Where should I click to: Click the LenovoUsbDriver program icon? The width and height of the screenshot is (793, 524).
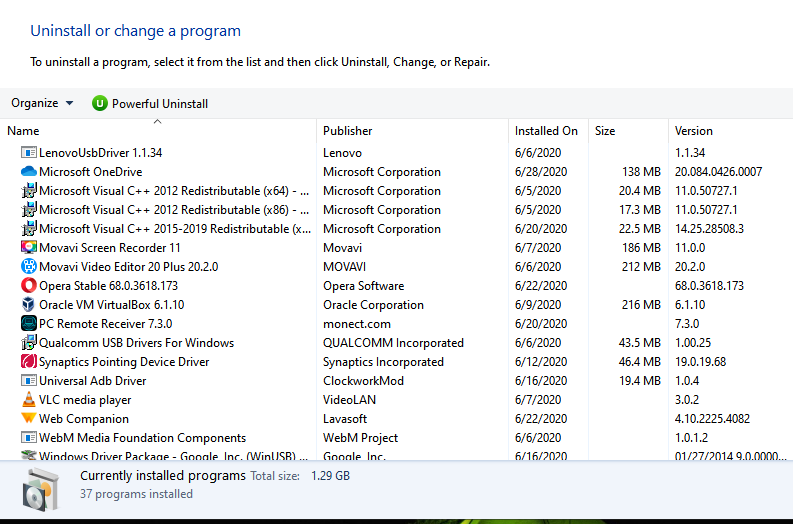29,152
